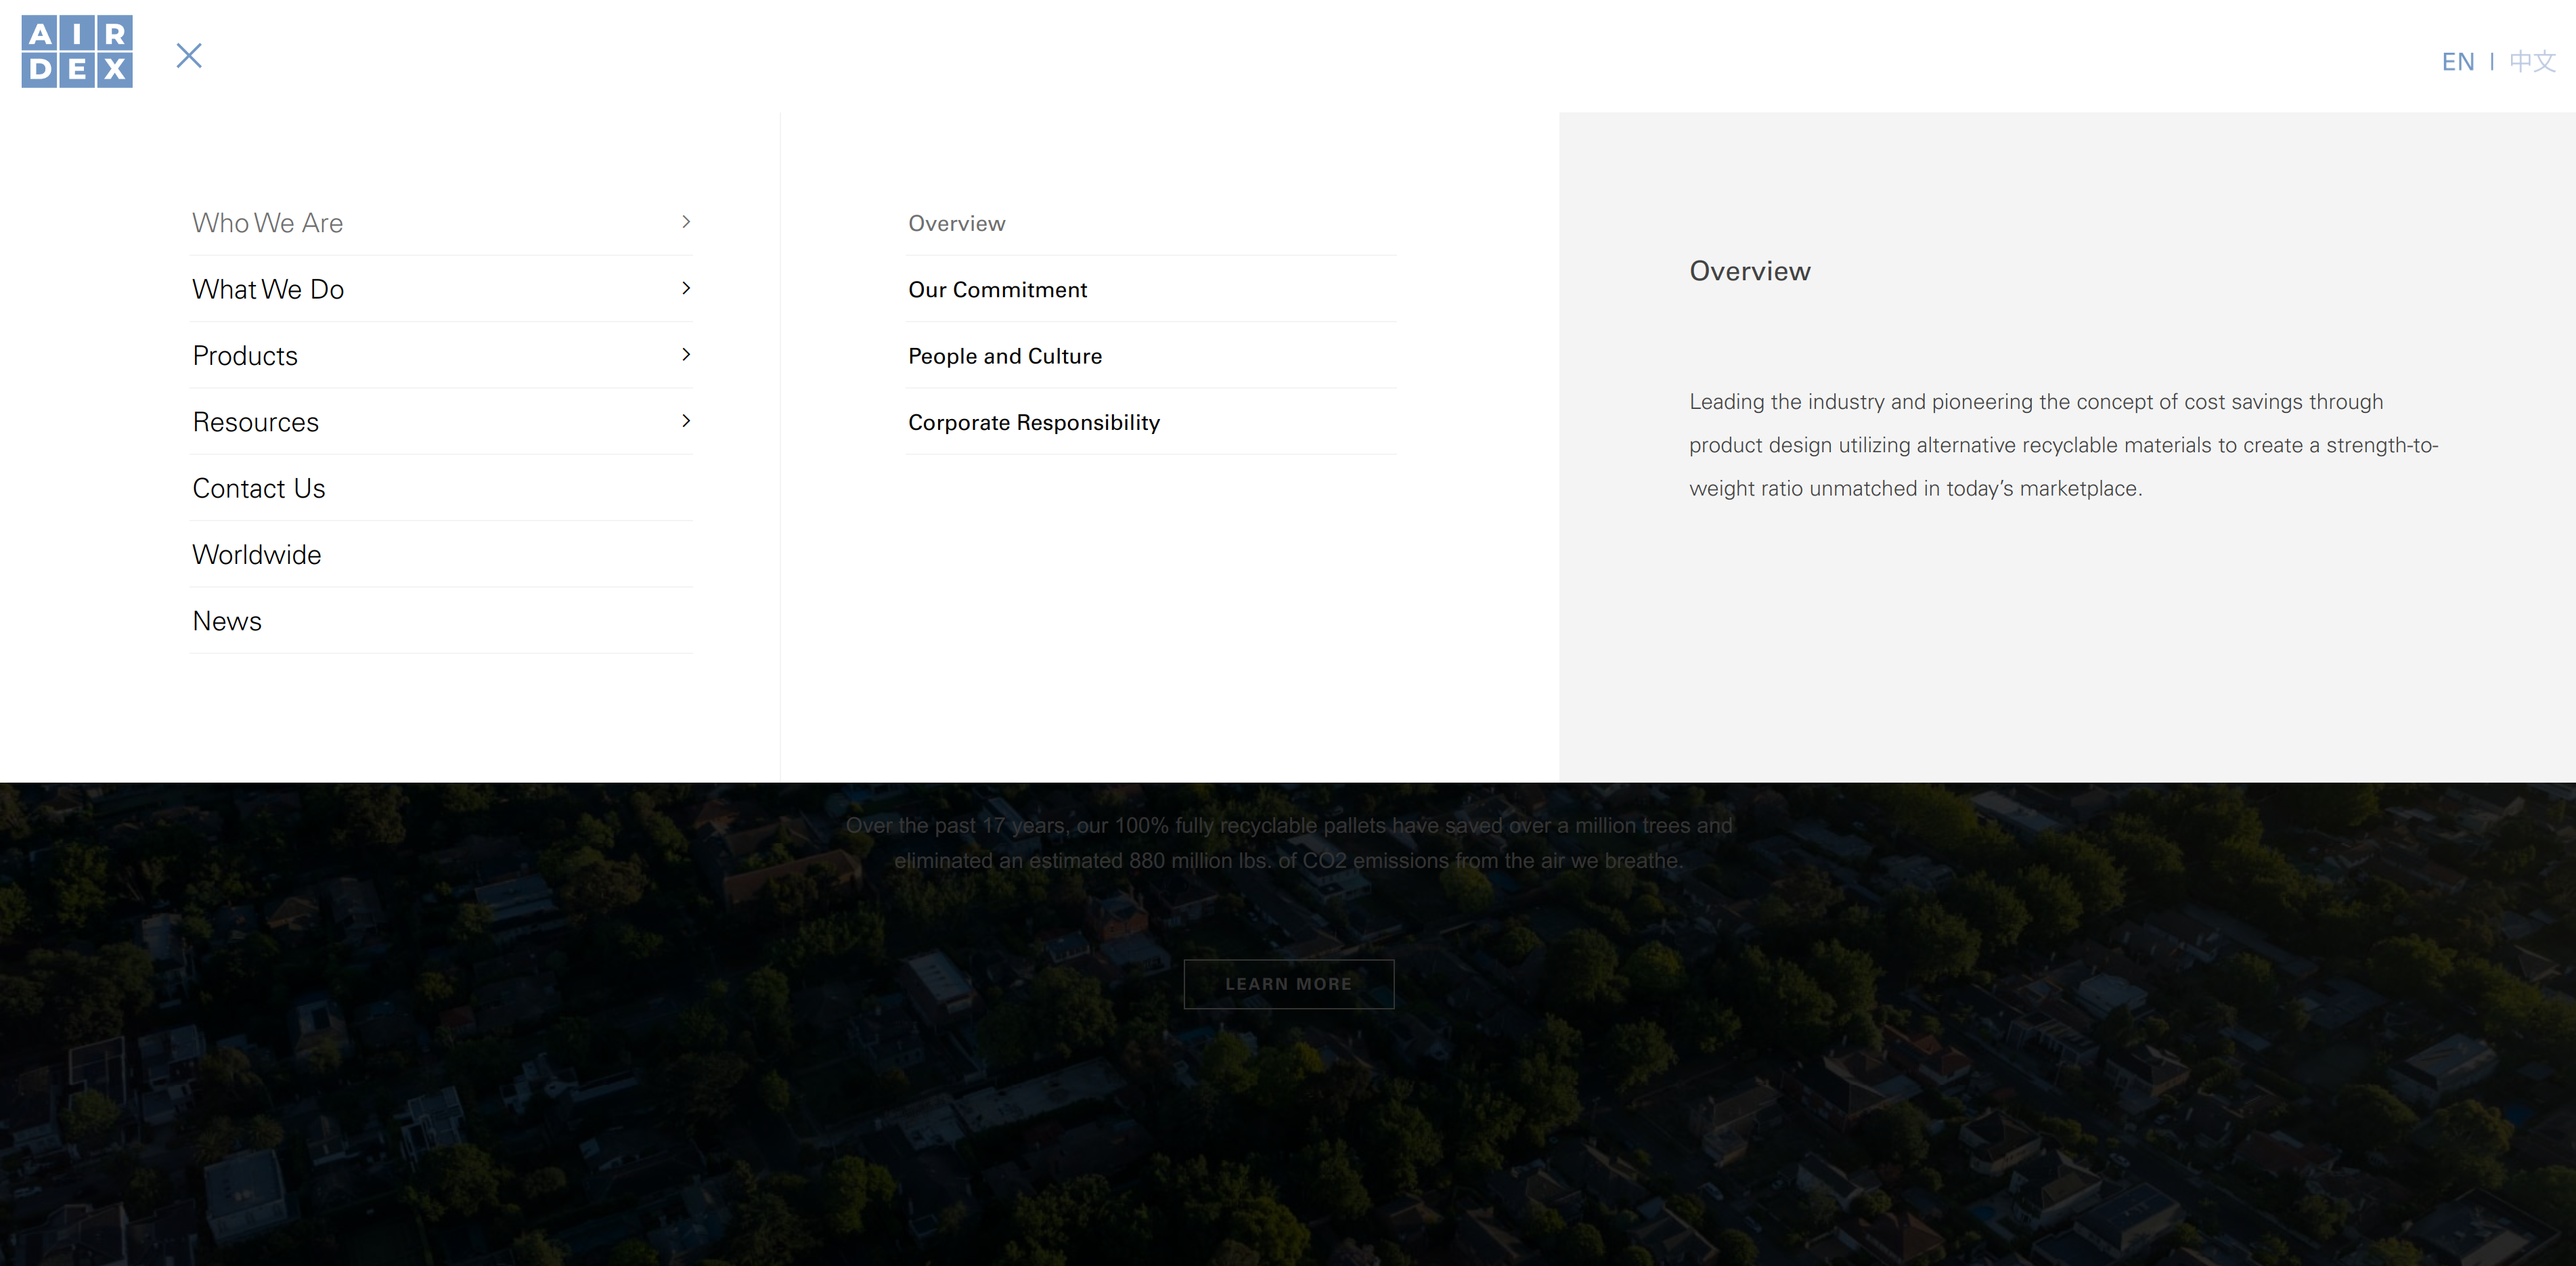Click the AIRDEX logo

pyautogui.click(x=77, y=52)
